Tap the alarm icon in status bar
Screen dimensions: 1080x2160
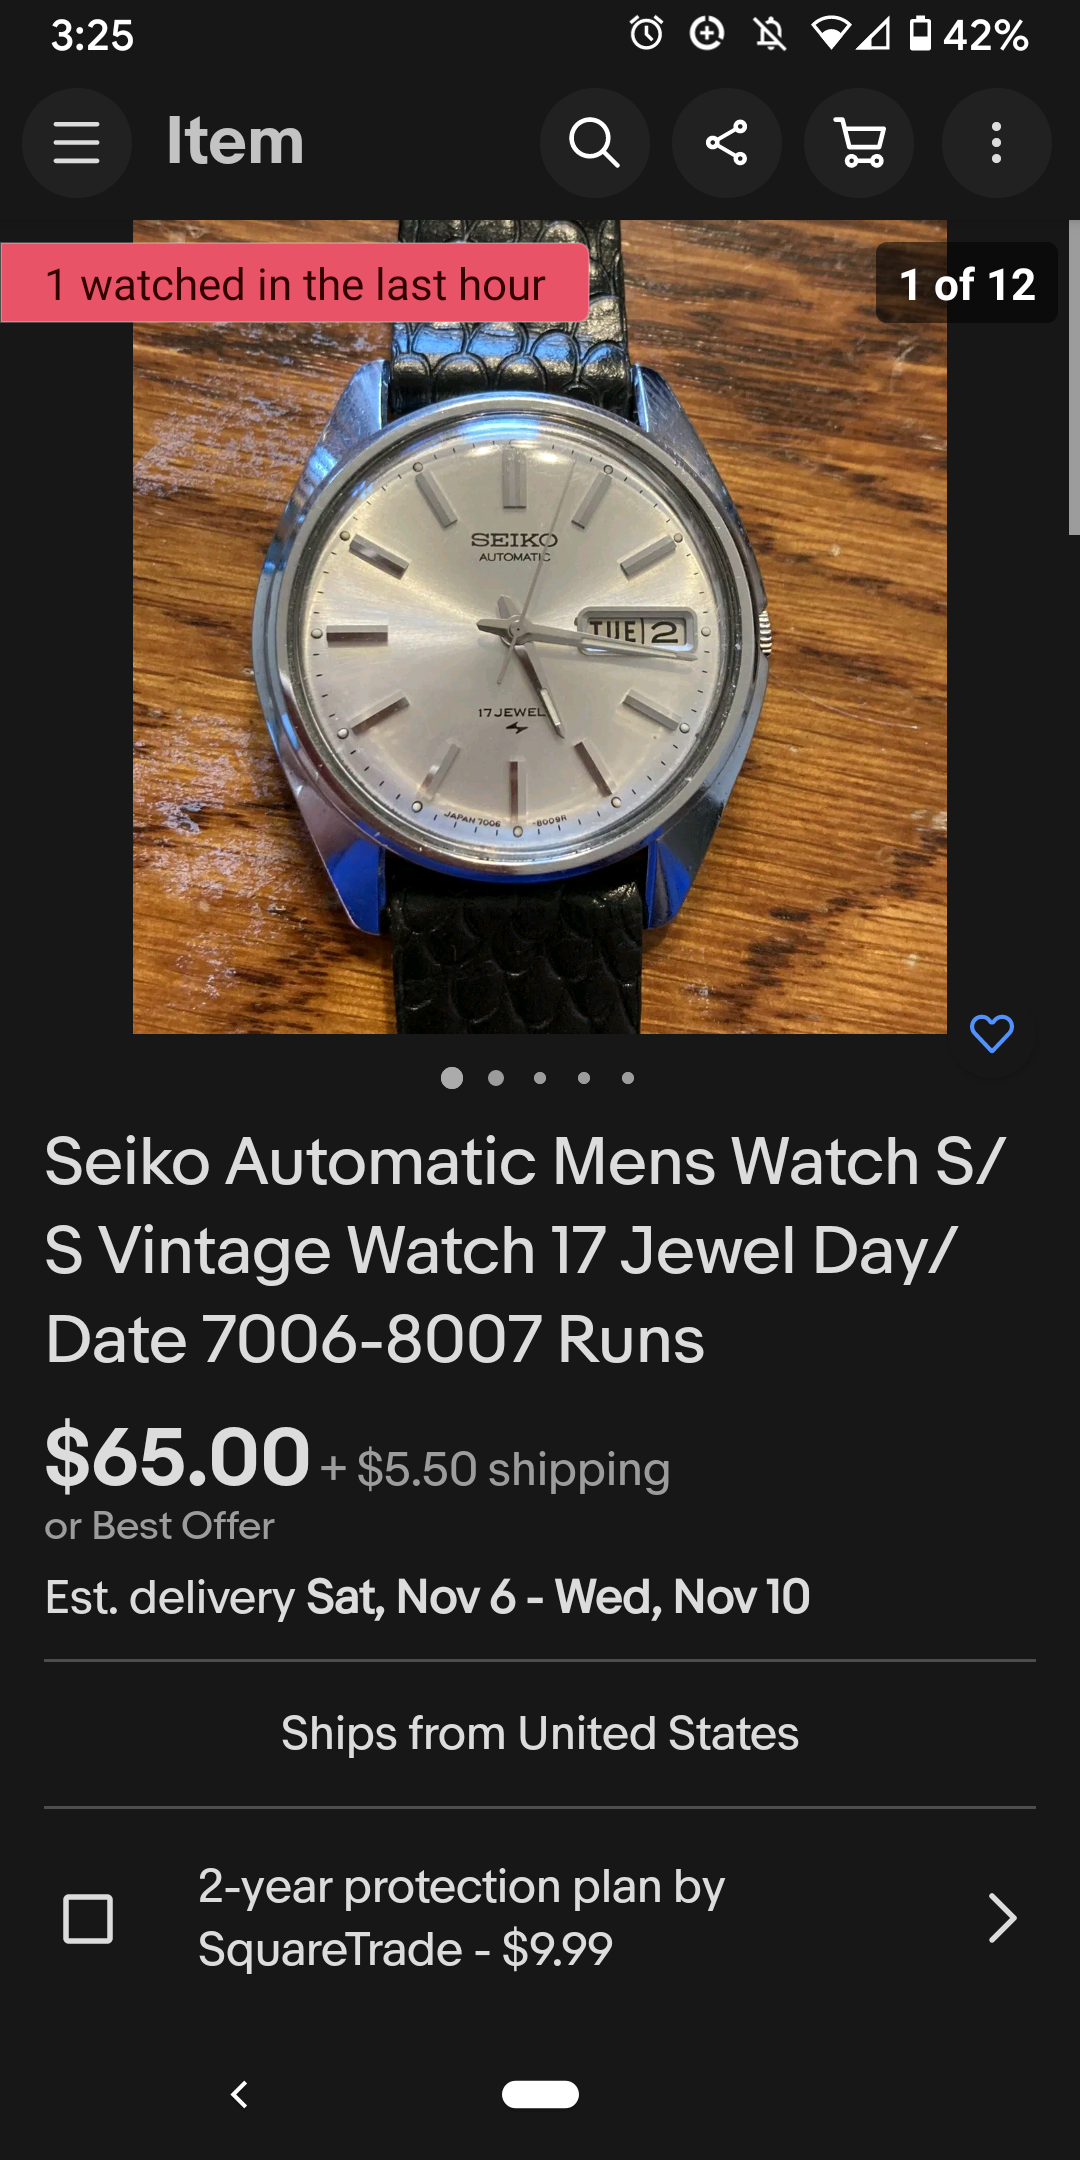646,34
